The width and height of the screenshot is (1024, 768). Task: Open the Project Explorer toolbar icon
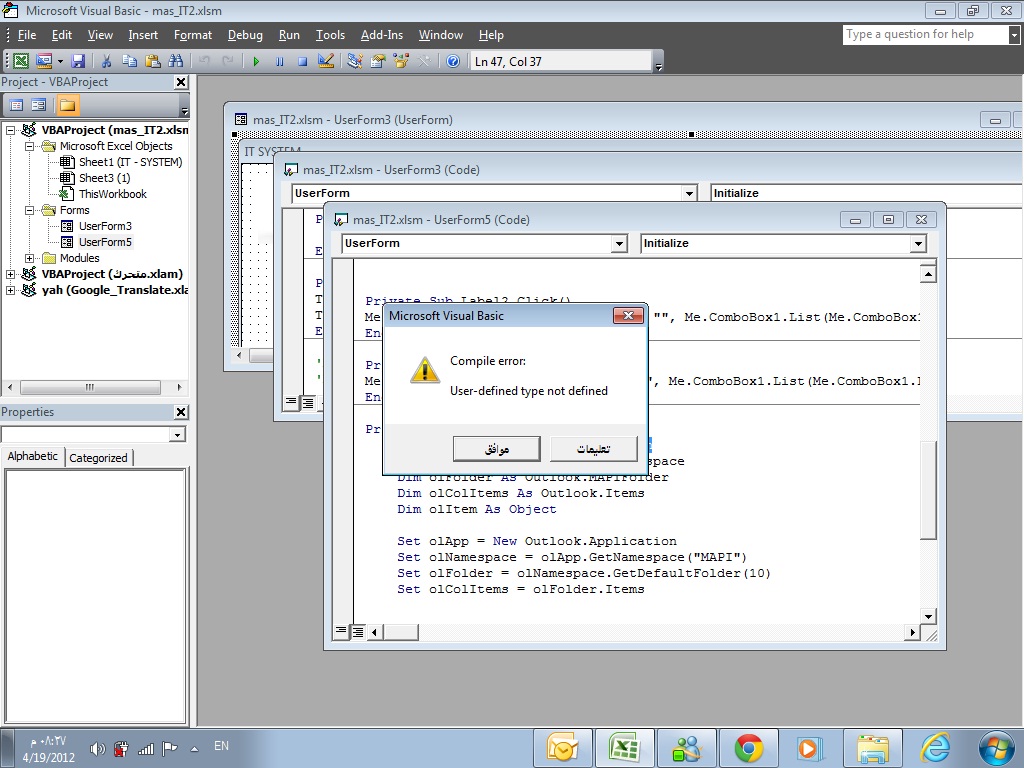(x=355, y=61)
